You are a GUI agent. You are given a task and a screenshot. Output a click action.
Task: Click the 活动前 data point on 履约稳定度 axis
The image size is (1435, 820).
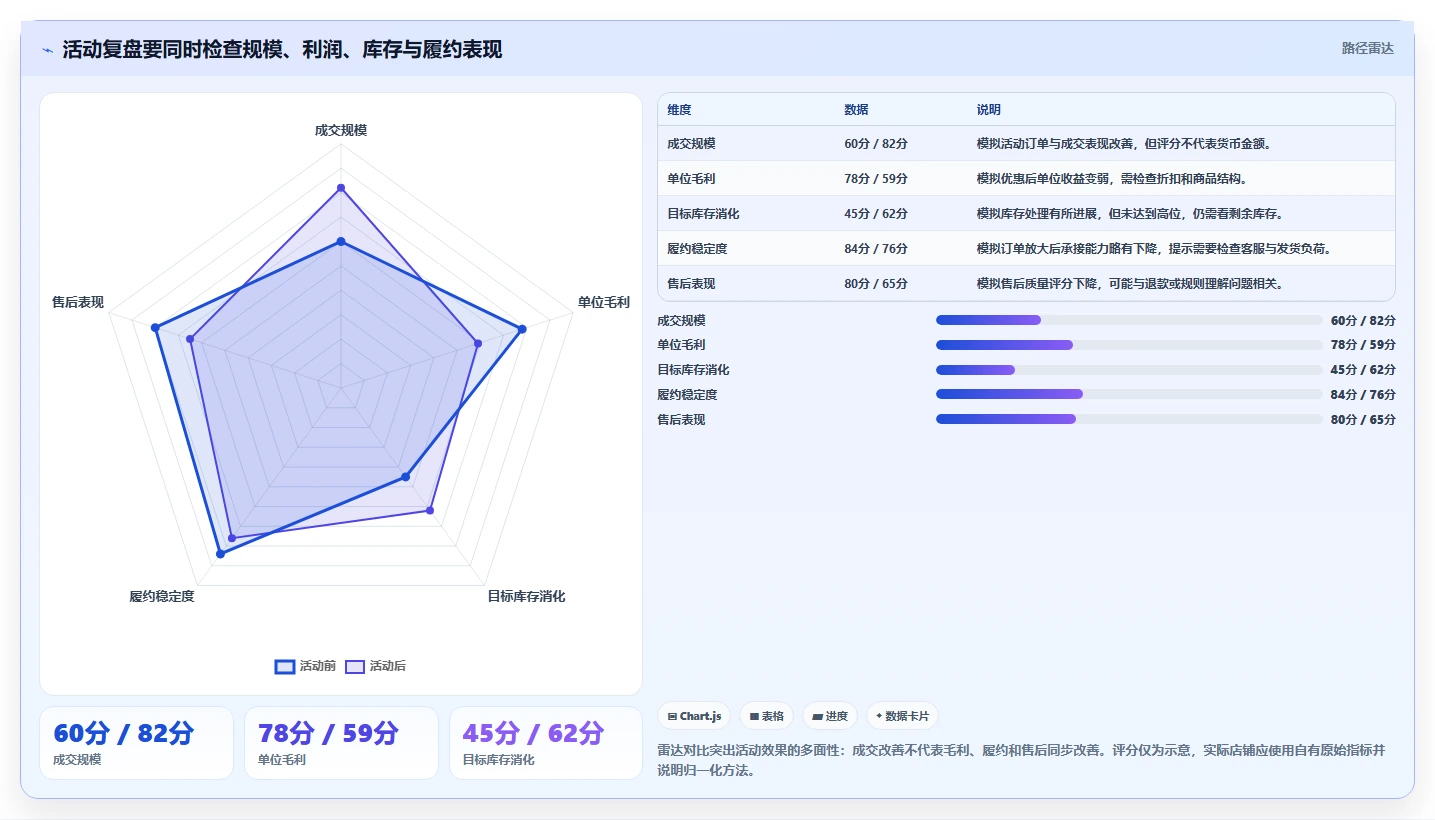220,553
